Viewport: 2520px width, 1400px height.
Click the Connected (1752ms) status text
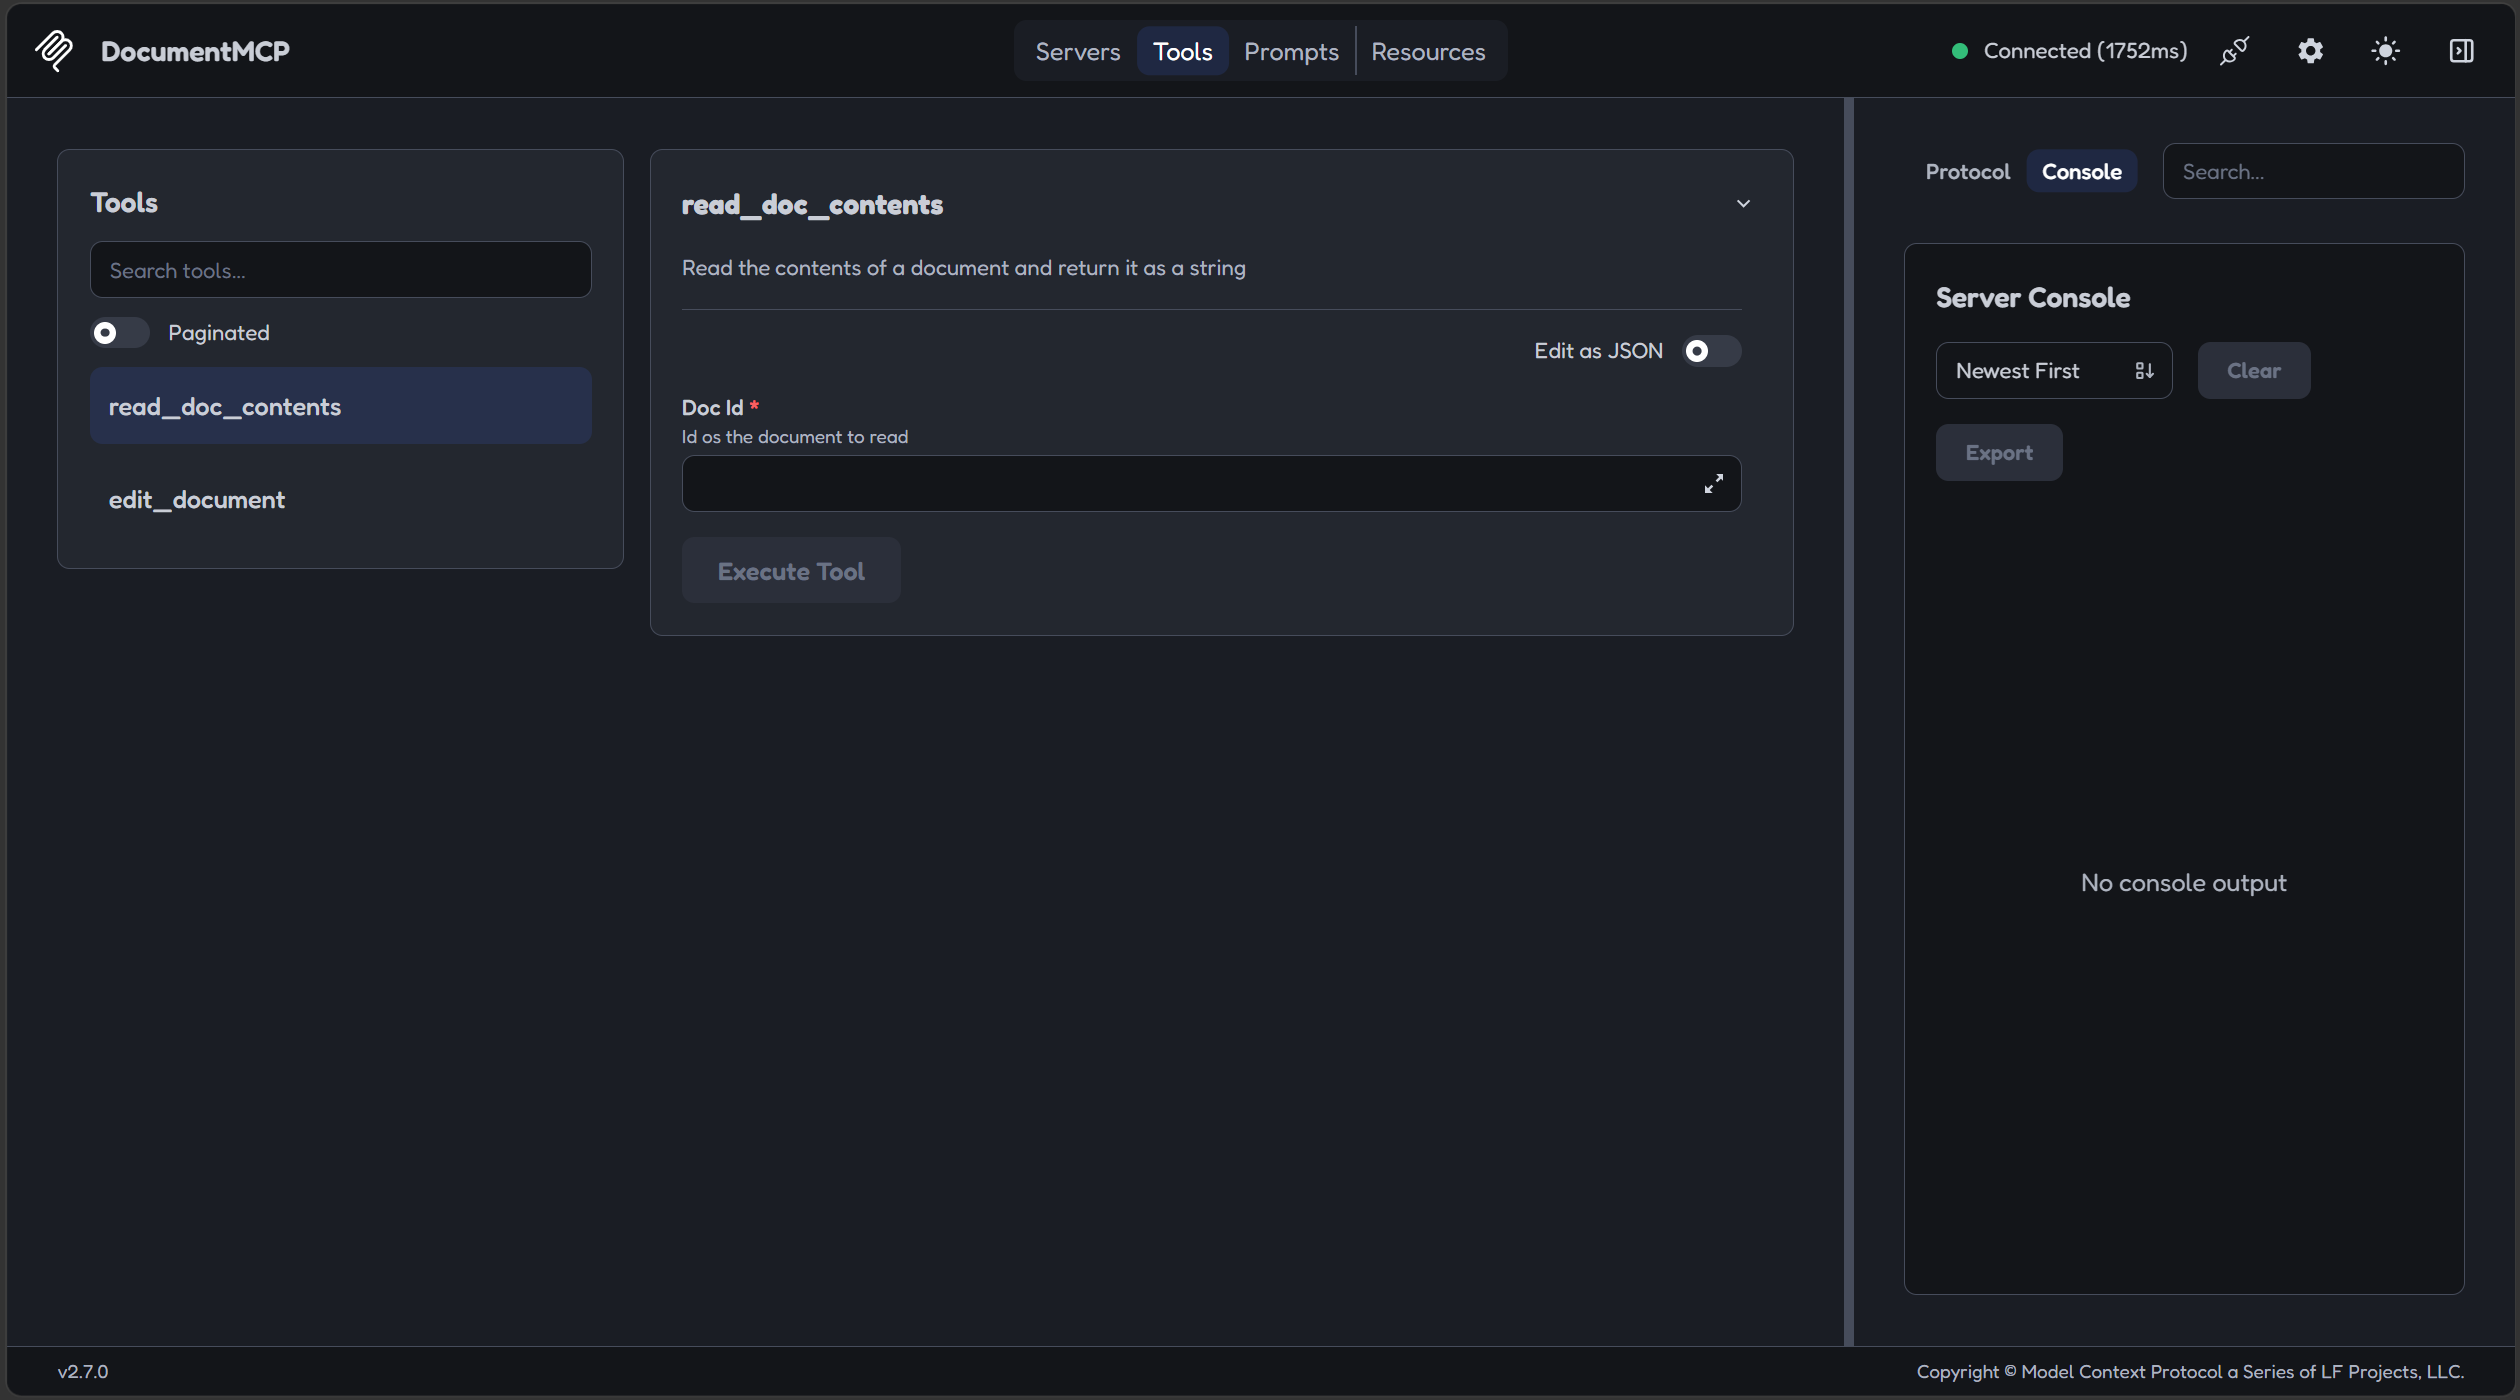tap(2085, 51)
